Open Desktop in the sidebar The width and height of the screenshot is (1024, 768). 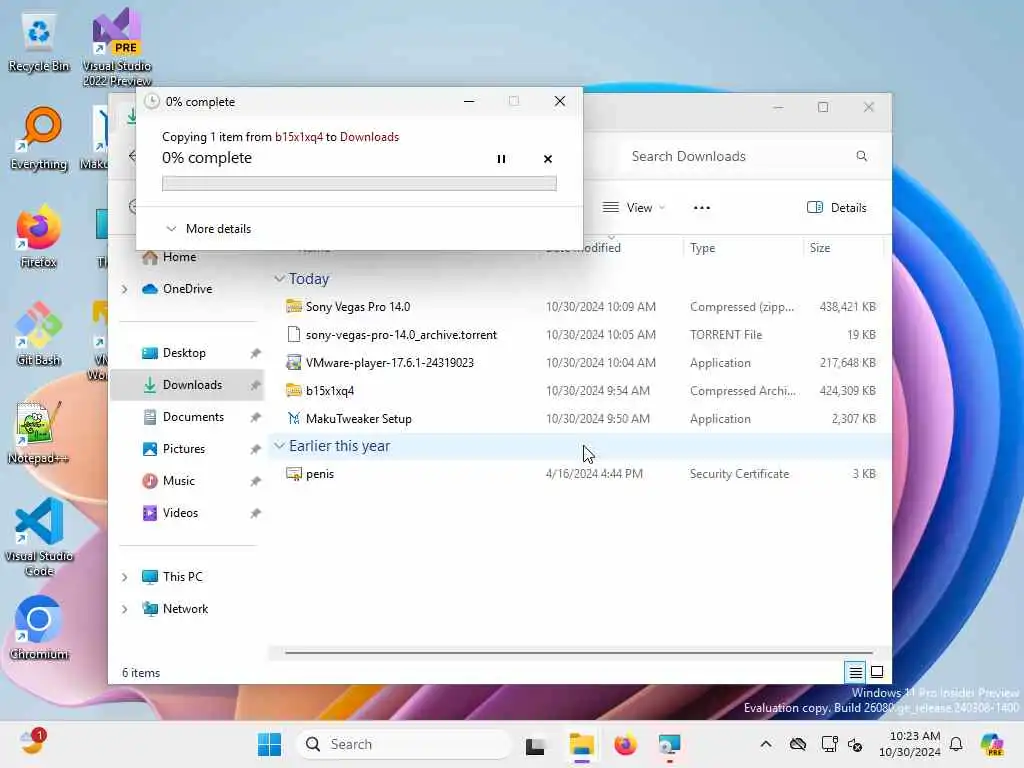pyautogui.click(x=184, y=353)
